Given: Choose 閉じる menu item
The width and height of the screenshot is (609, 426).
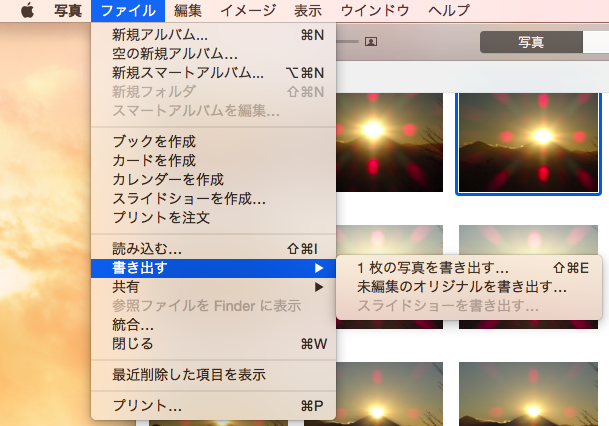Looking at the screenshot, I should [x=213, y=344].
